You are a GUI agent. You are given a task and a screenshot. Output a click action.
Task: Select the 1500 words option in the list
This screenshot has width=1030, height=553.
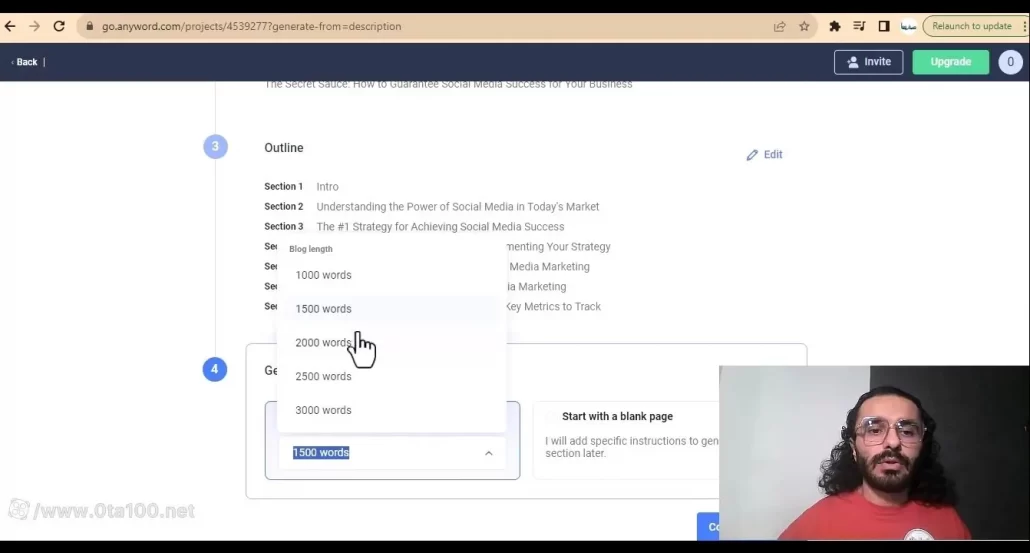323,309
